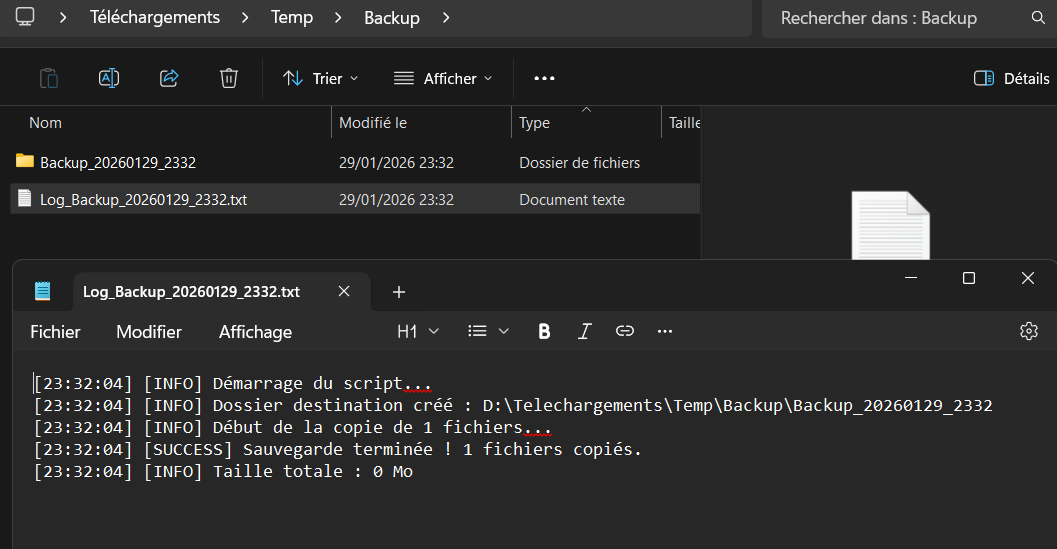Expand the list style dropdown
1057x549 pixels.
[x=489, y=331]
